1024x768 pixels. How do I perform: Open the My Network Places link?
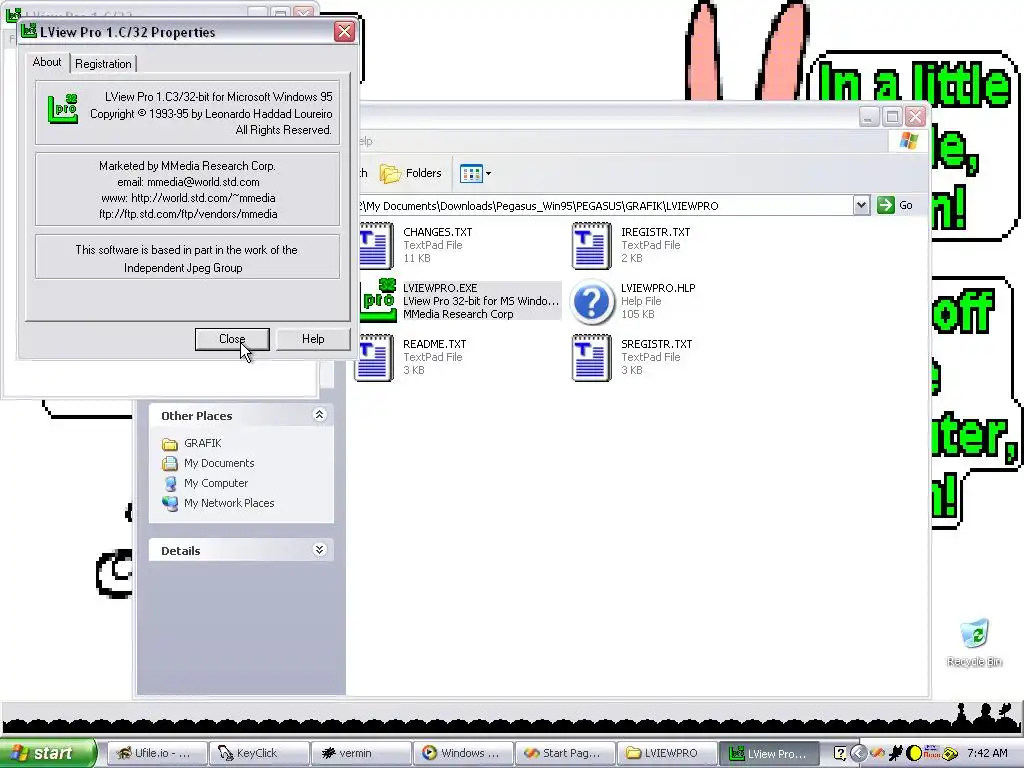[229, 503]
